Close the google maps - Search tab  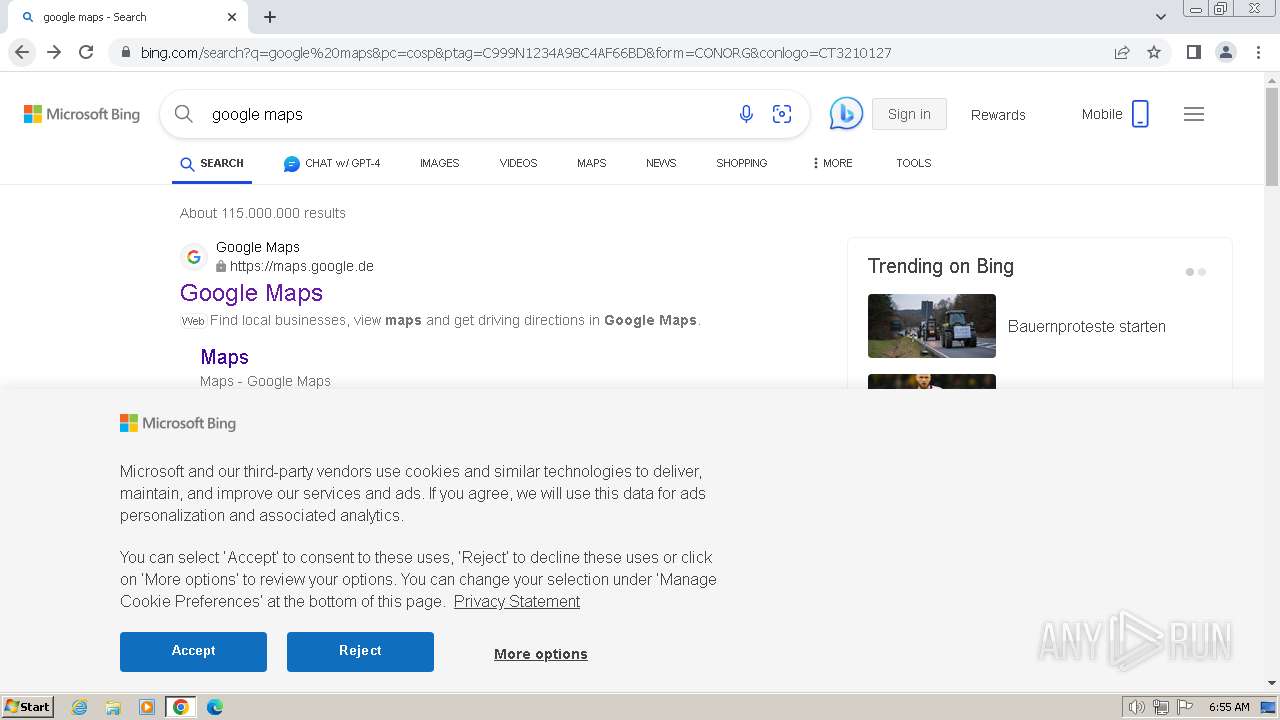[232, 17]
